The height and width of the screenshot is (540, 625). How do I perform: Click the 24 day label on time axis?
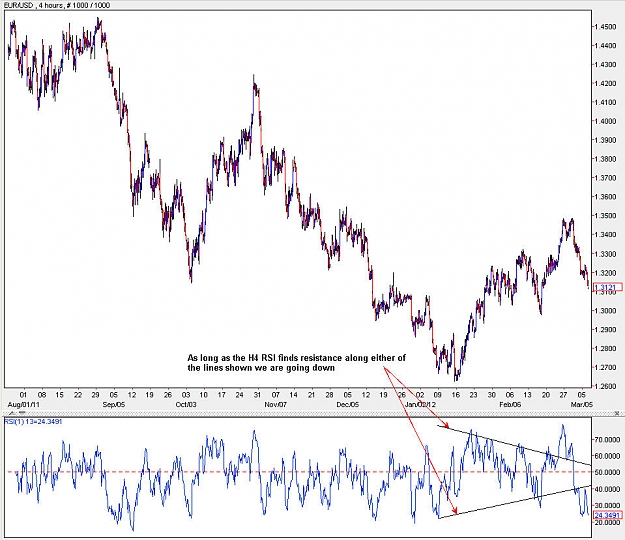239,395
